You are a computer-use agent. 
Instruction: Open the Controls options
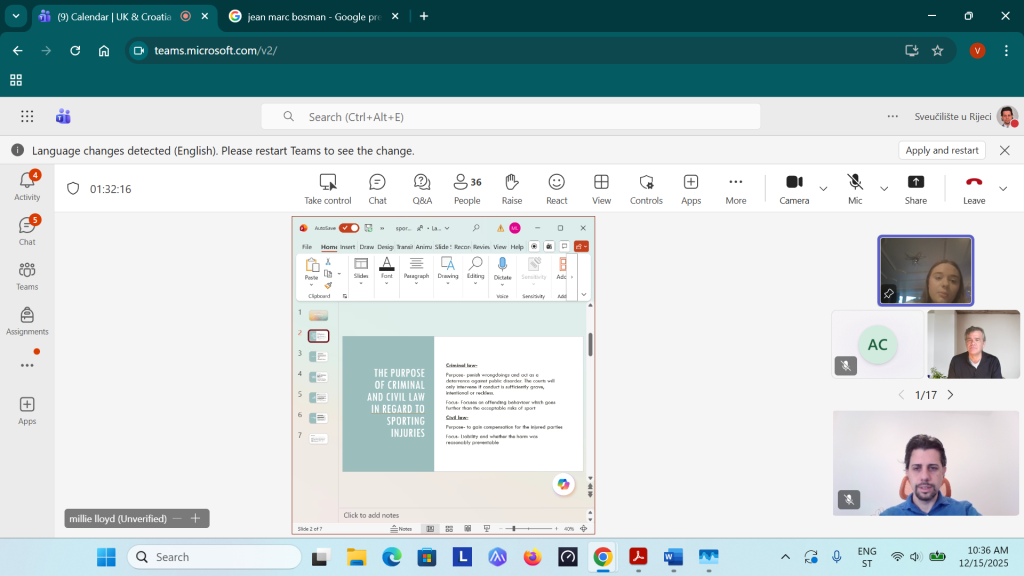tap(646, 187)
